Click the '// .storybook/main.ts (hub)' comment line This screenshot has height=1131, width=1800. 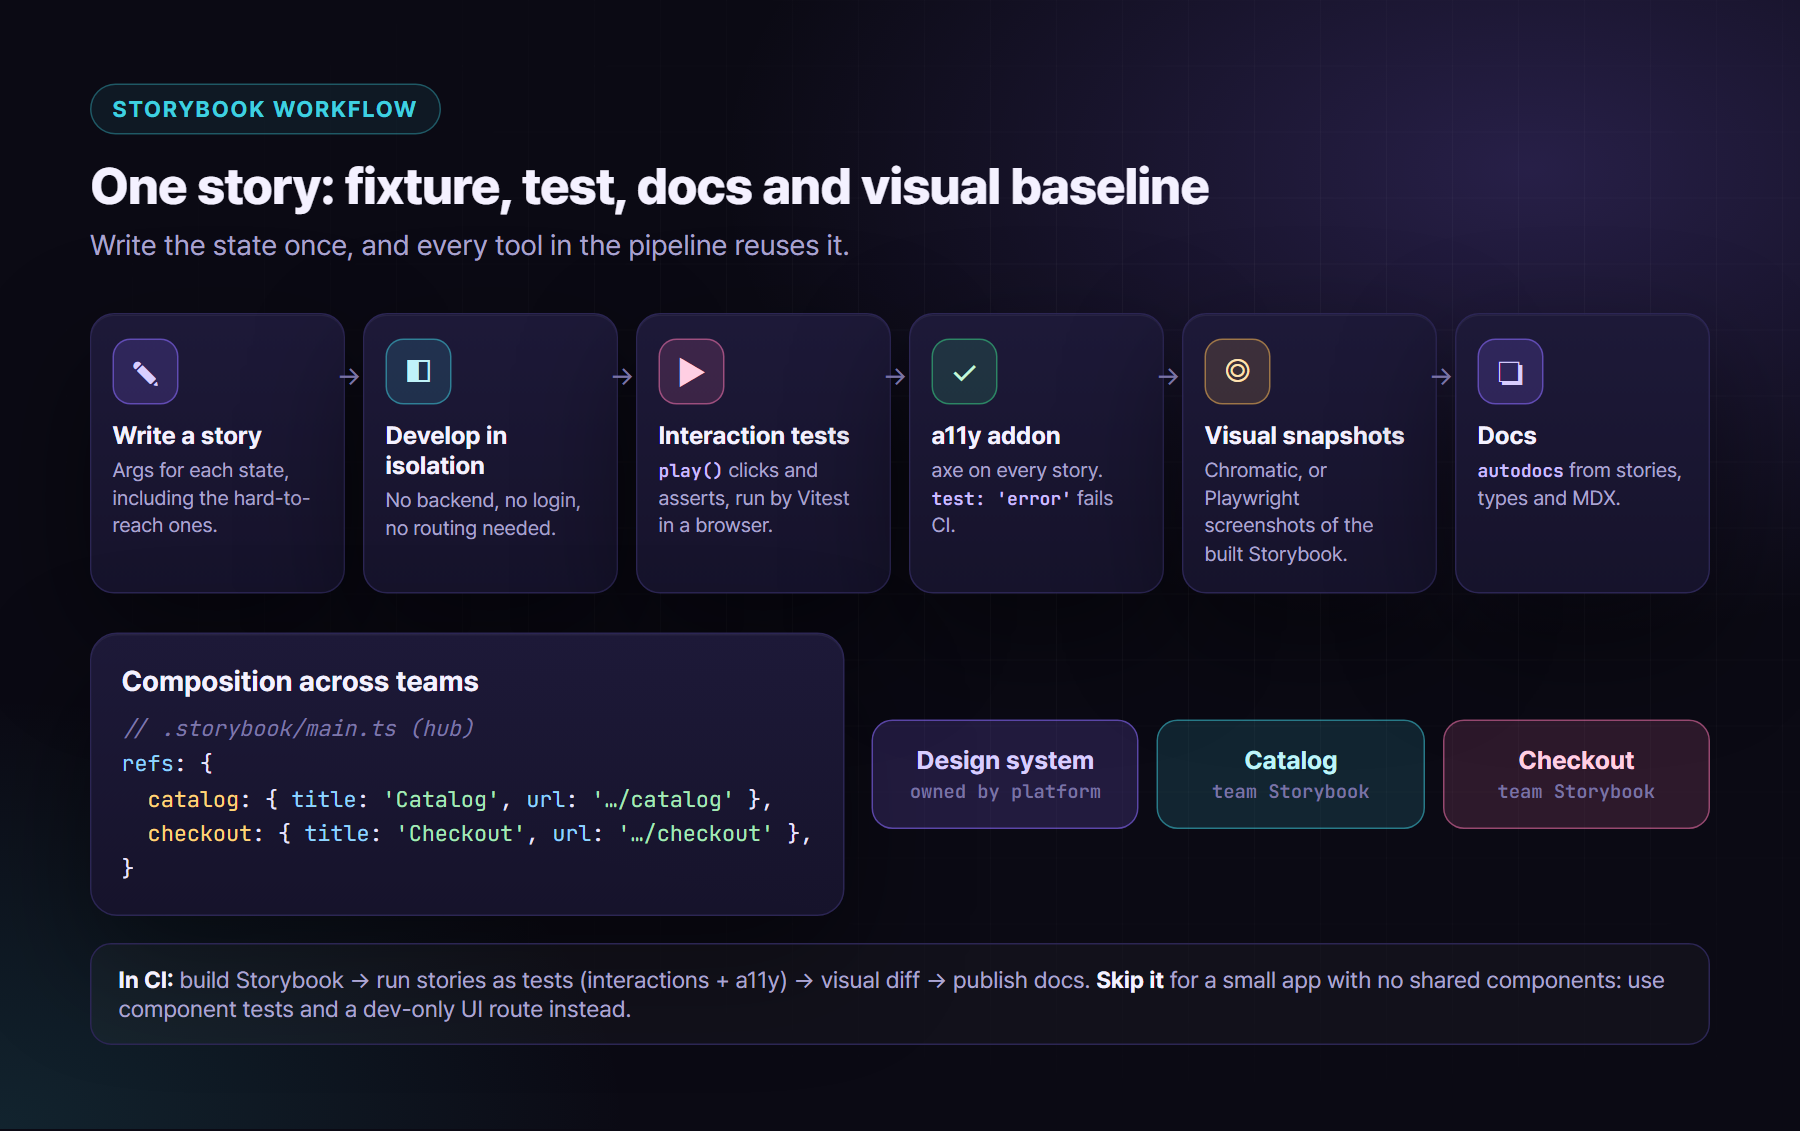click(298, 729)
